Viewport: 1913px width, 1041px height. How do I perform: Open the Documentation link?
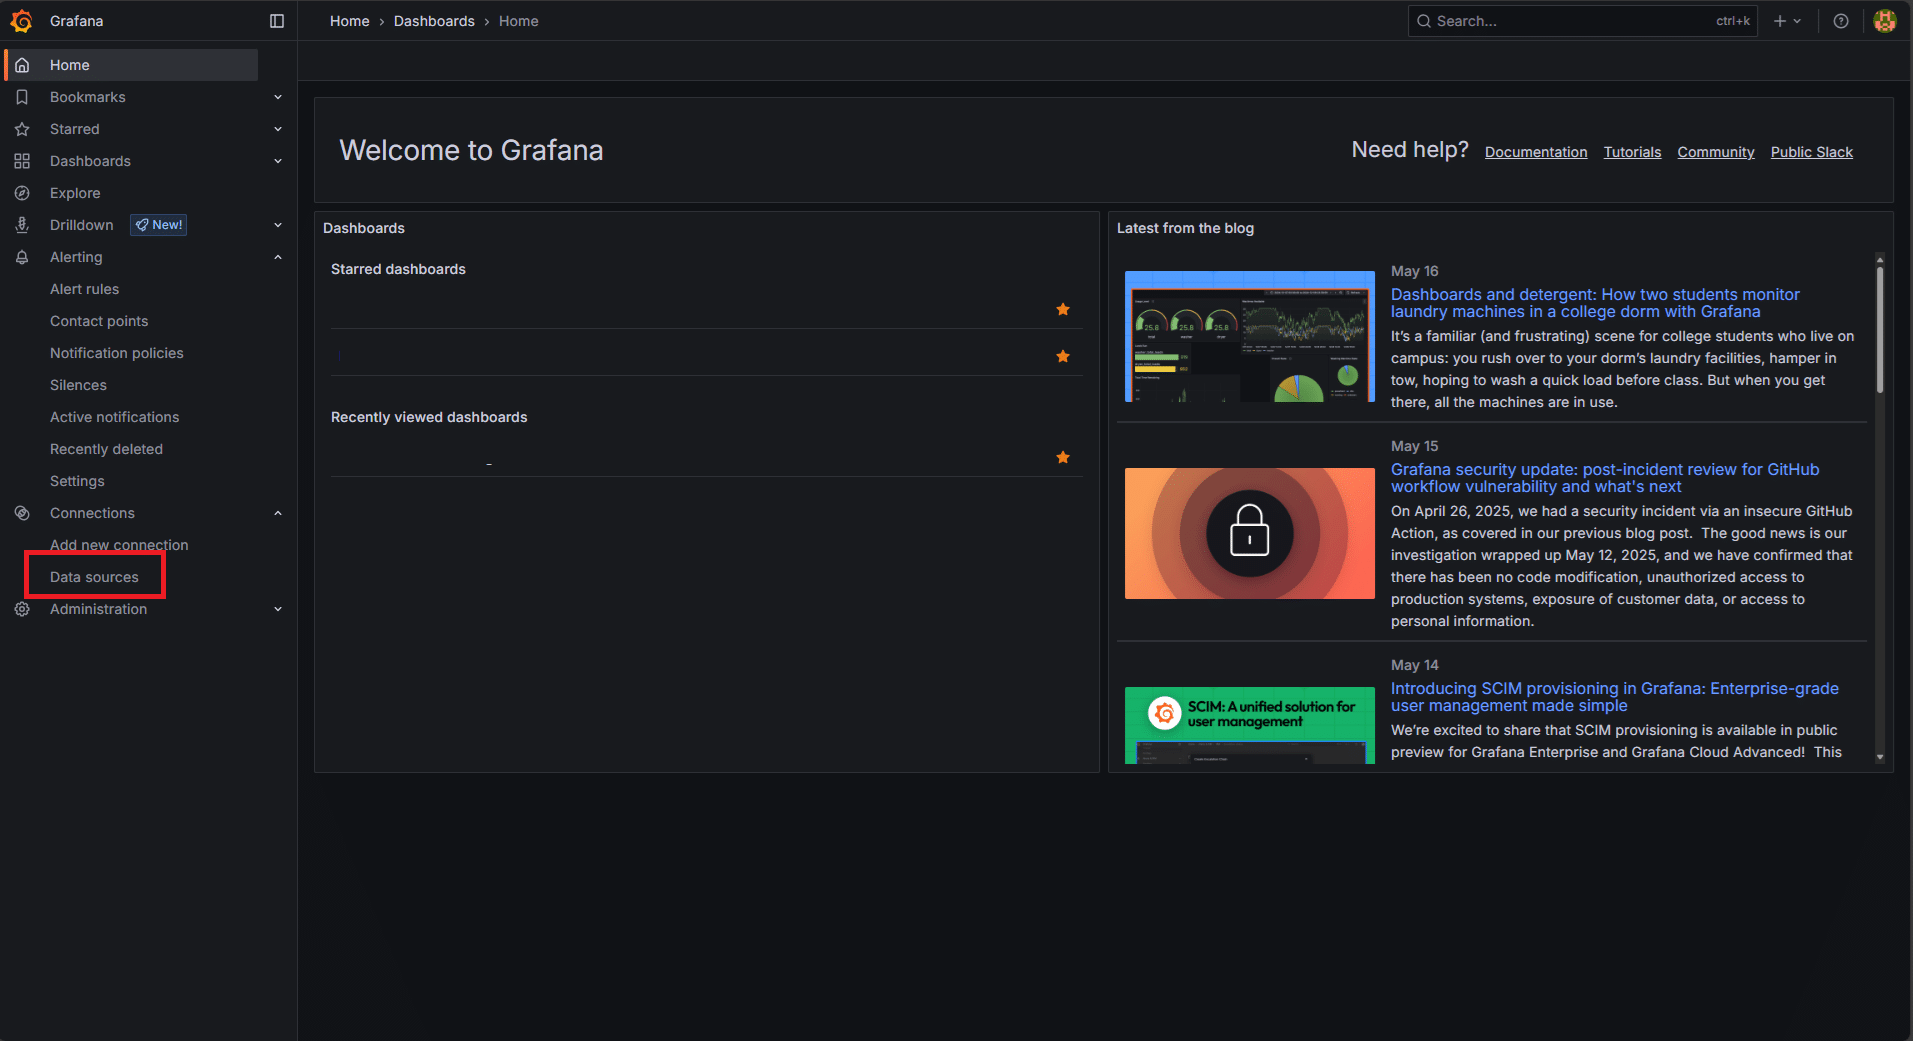[1536, 152]
